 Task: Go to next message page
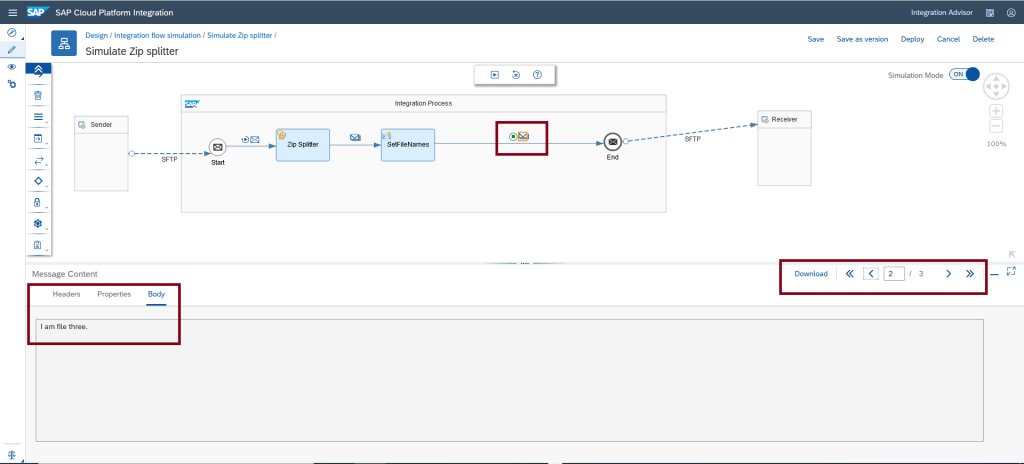949,274
